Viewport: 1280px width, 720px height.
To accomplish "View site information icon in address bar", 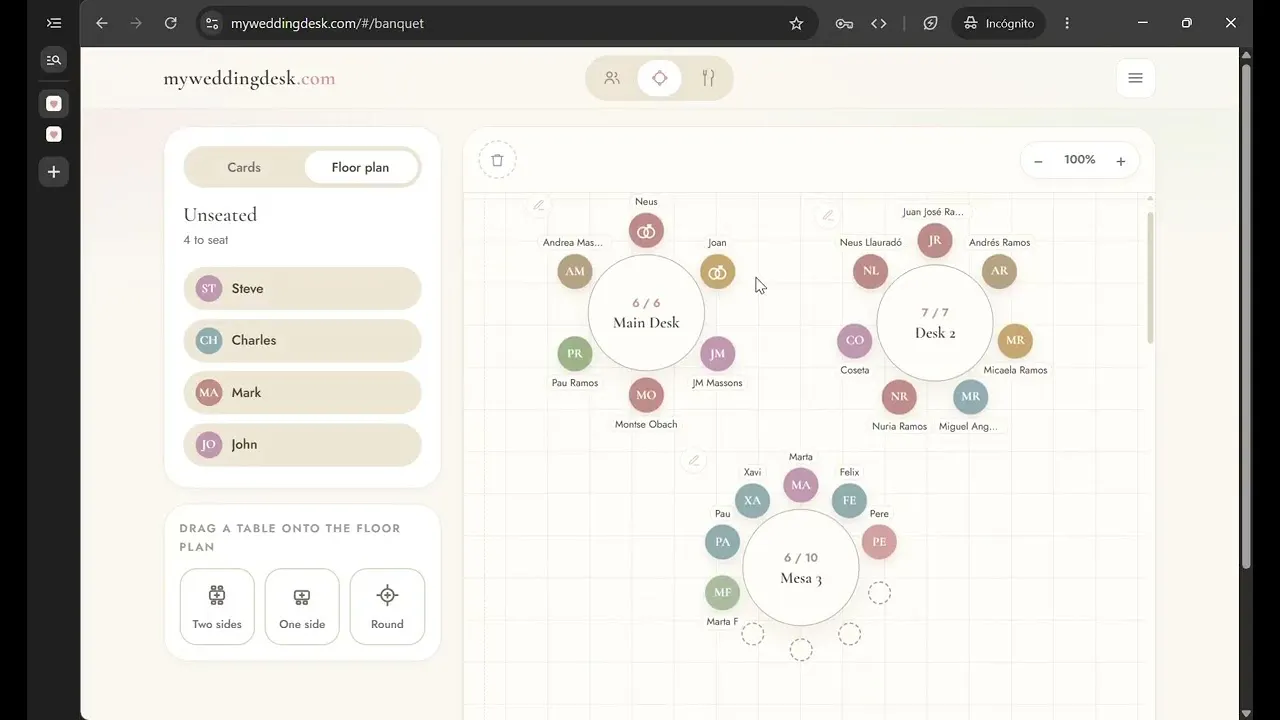I will point(211,23).
